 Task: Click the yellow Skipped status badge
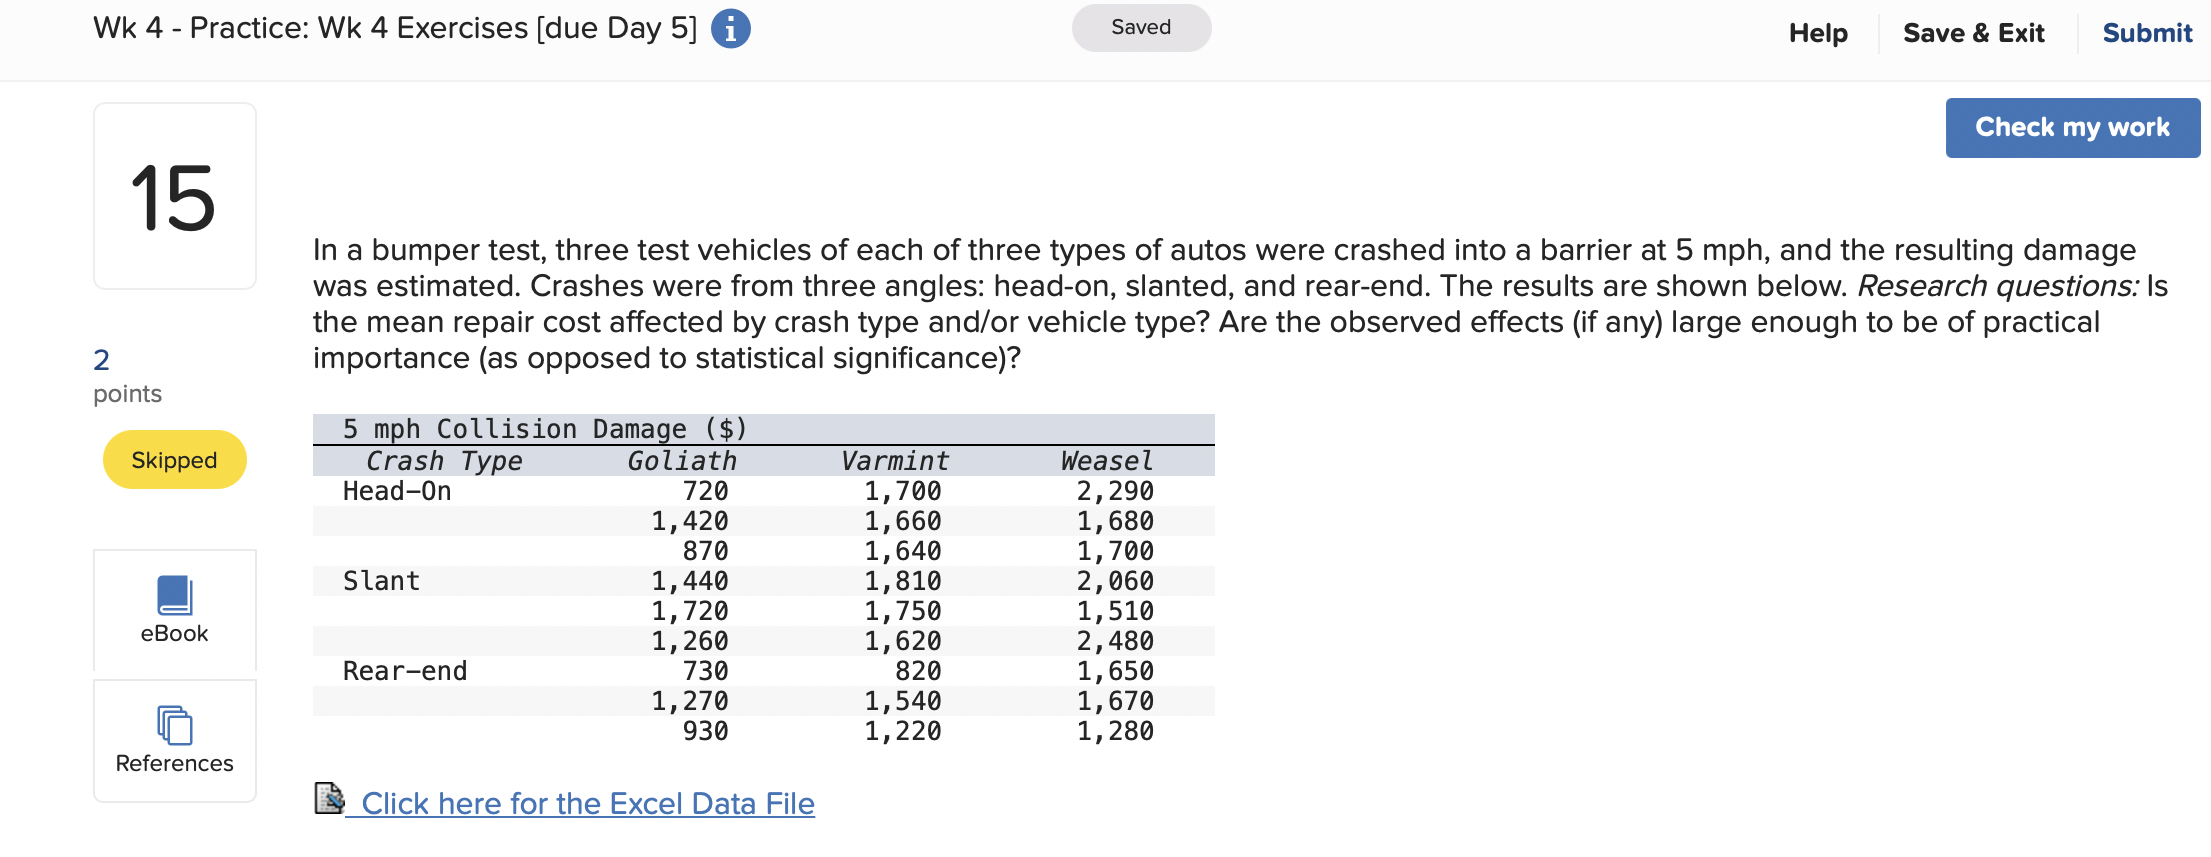[174, 459]
